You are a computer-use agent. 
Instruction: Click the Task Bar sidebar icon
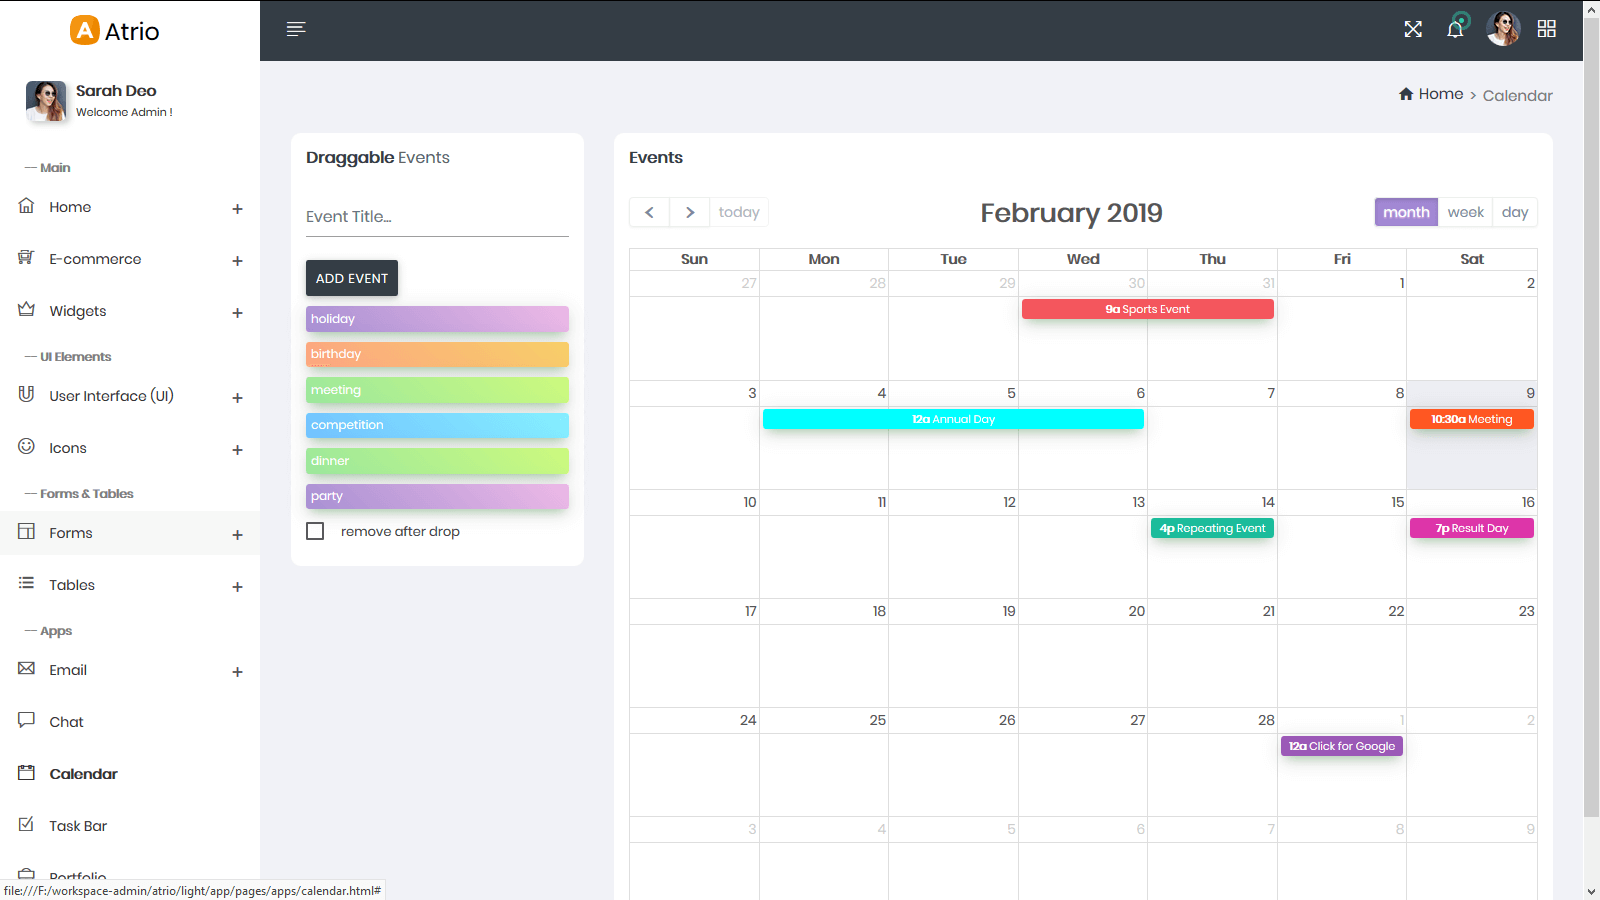point(27,824)
